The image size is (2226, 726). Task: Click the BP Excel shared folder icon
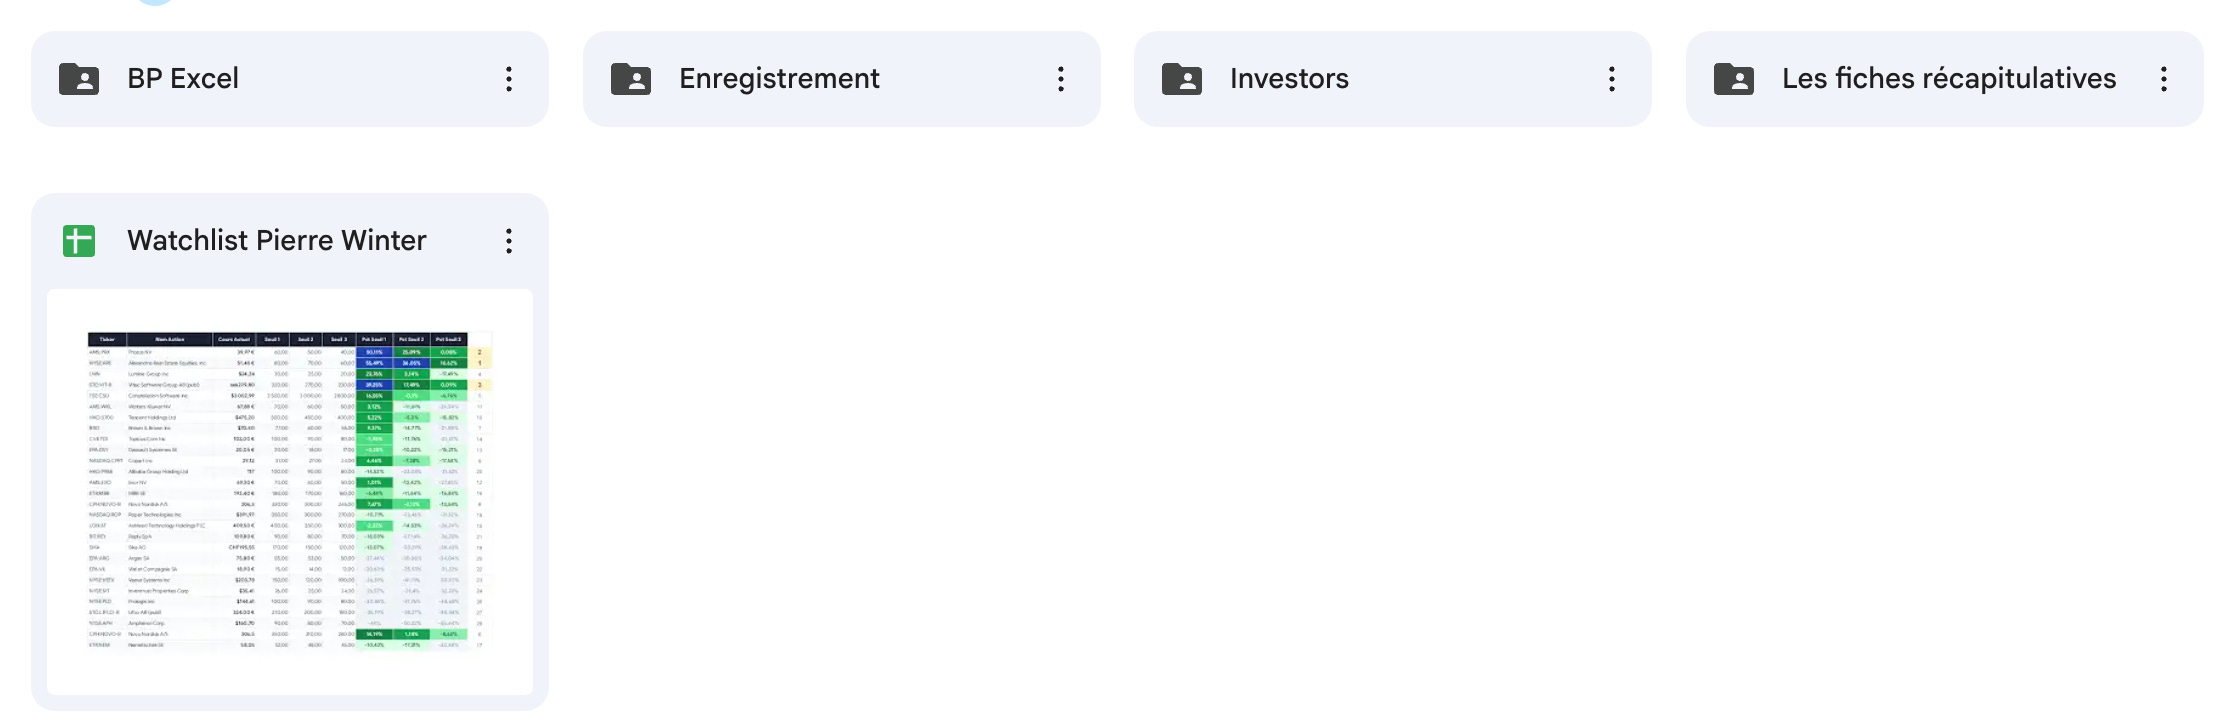pyautogui.click(x=79, y=79)
